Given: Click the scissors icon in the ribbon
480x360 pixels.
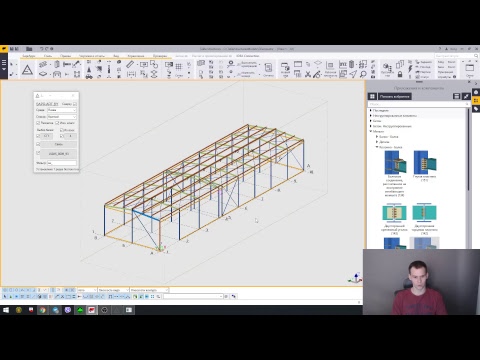Looking at the screenshot, I should point(308,74).
